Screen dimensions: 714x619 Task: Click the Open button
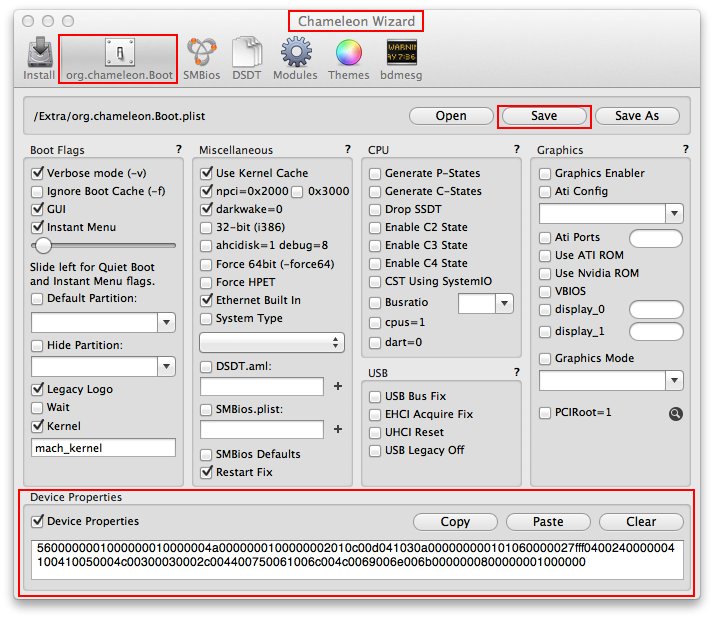click(x=451, y=116)
